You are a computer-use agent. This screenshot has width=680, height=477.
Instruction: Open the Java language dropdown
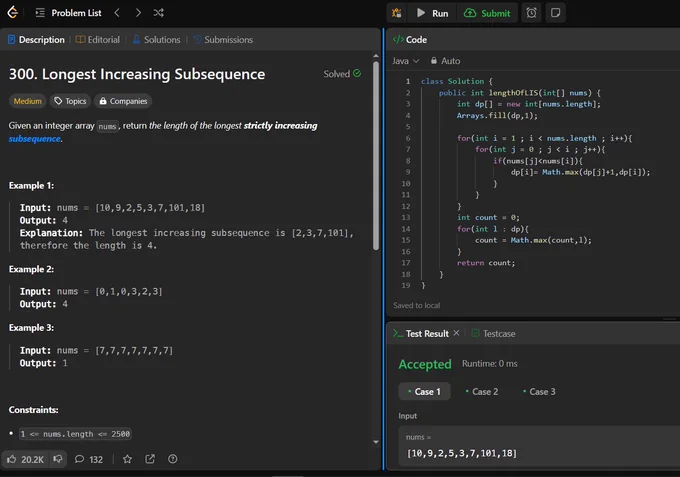tap(405, 61)
